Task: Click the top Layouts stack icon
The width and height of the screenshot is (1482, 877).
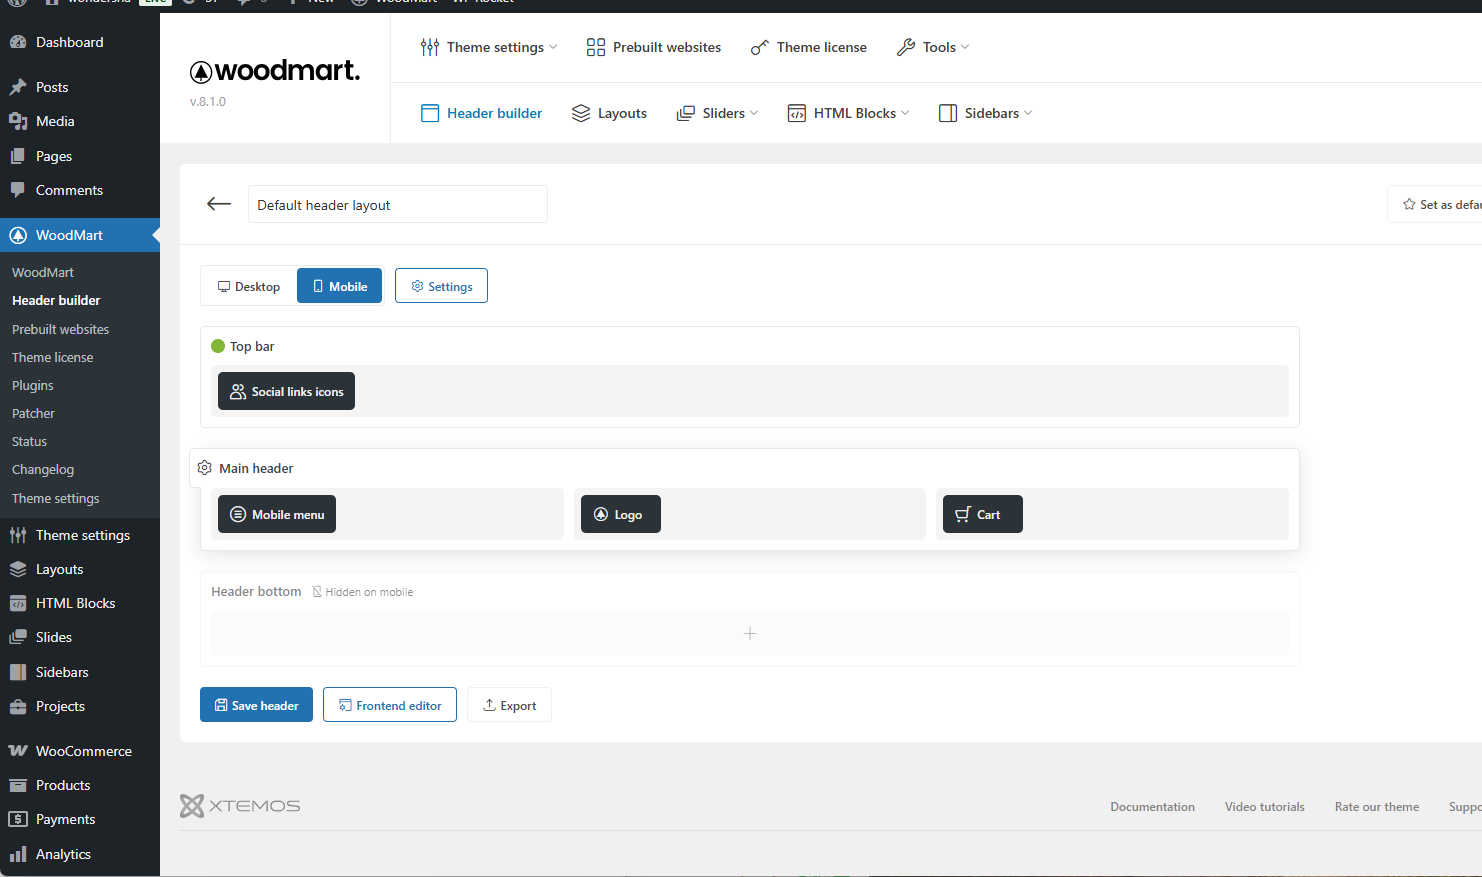Action: pyautogui.click(x=581, y=113)
